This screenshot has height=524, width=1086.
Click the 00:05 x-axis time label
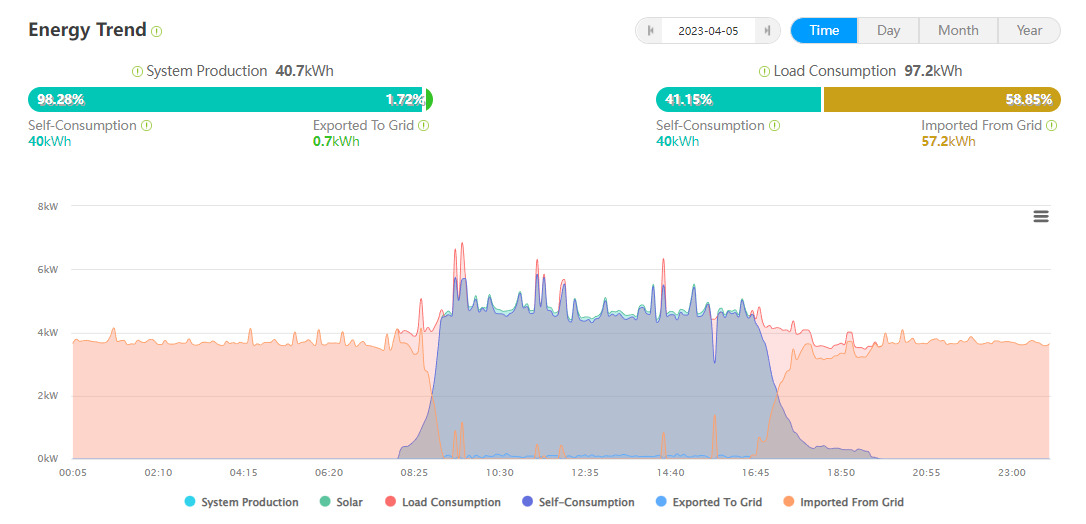[x=73, y=473]
